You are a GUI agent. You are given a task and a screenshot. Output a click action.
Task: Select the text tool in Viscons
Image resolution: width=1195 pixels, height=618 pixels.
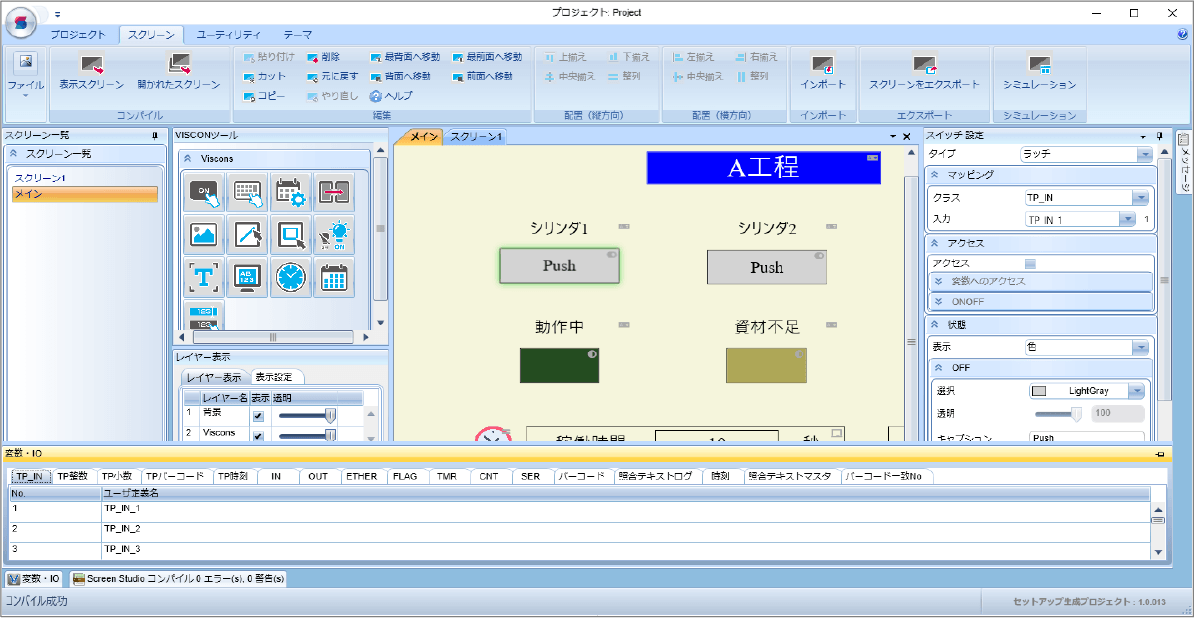click(204, 277)
